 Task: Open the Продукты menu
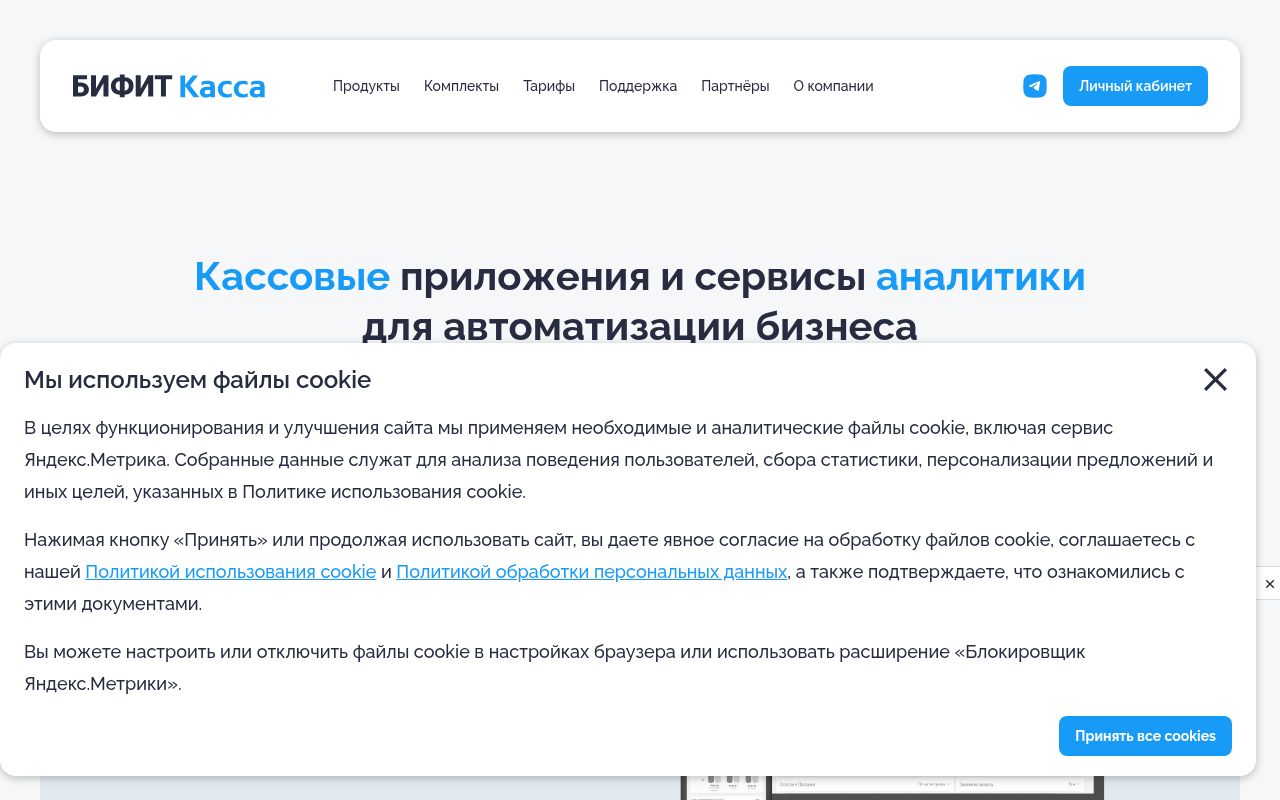point(366,86)
